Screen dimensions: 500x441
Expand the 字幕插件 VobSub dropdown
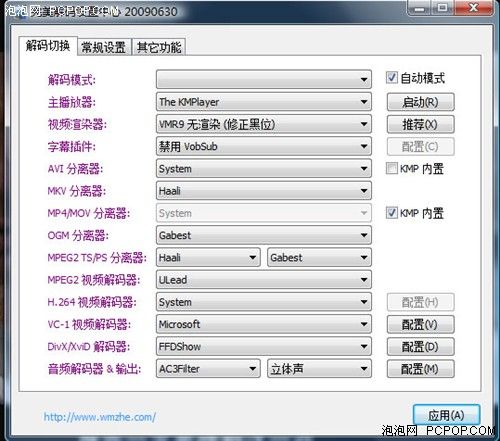(x=264, y=146)
